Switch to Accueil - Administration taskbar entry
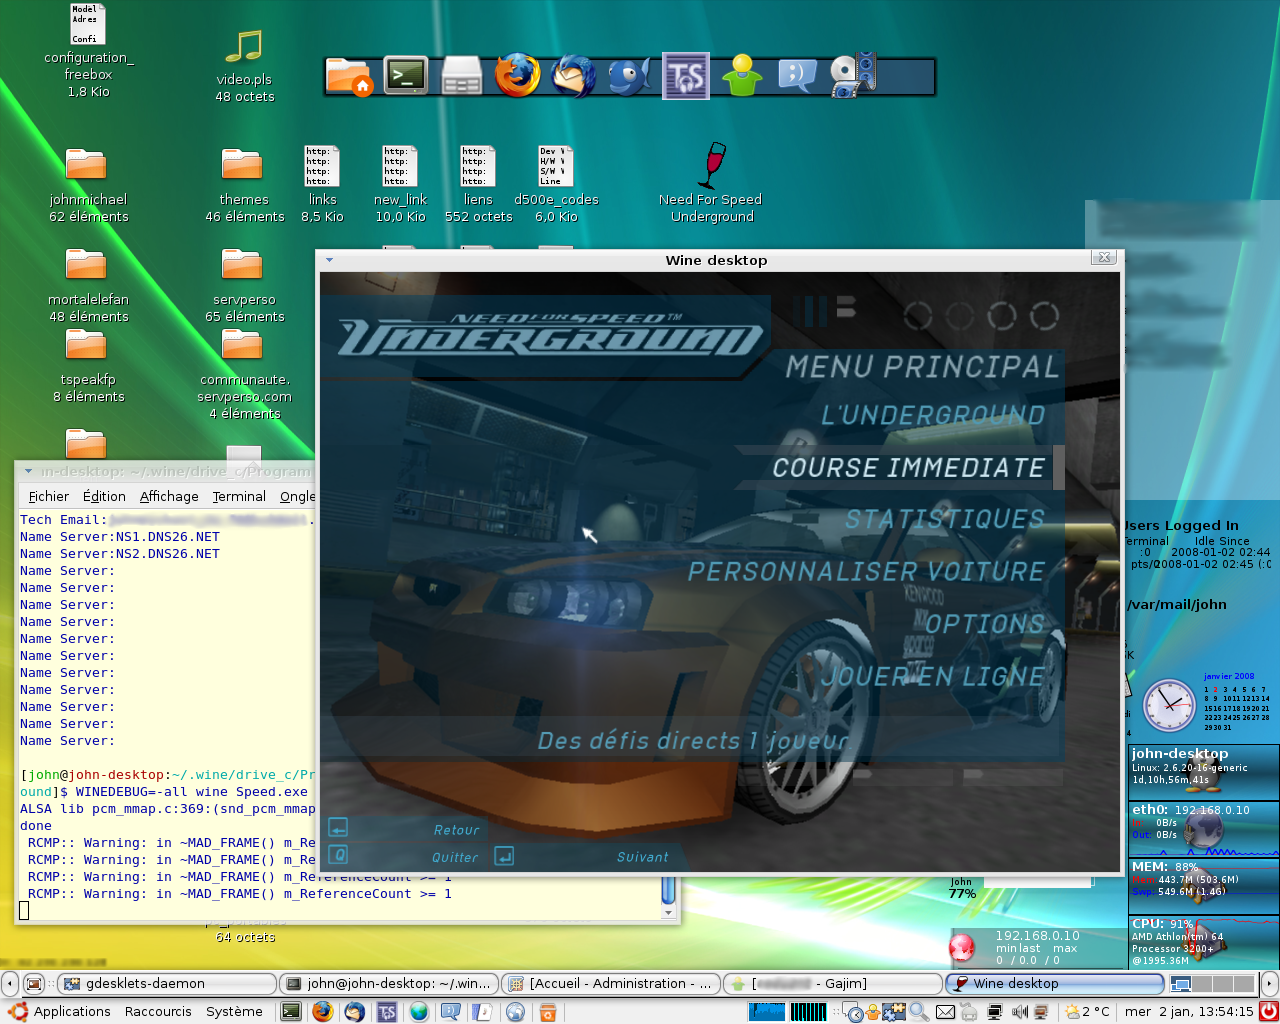 [610, 984]
